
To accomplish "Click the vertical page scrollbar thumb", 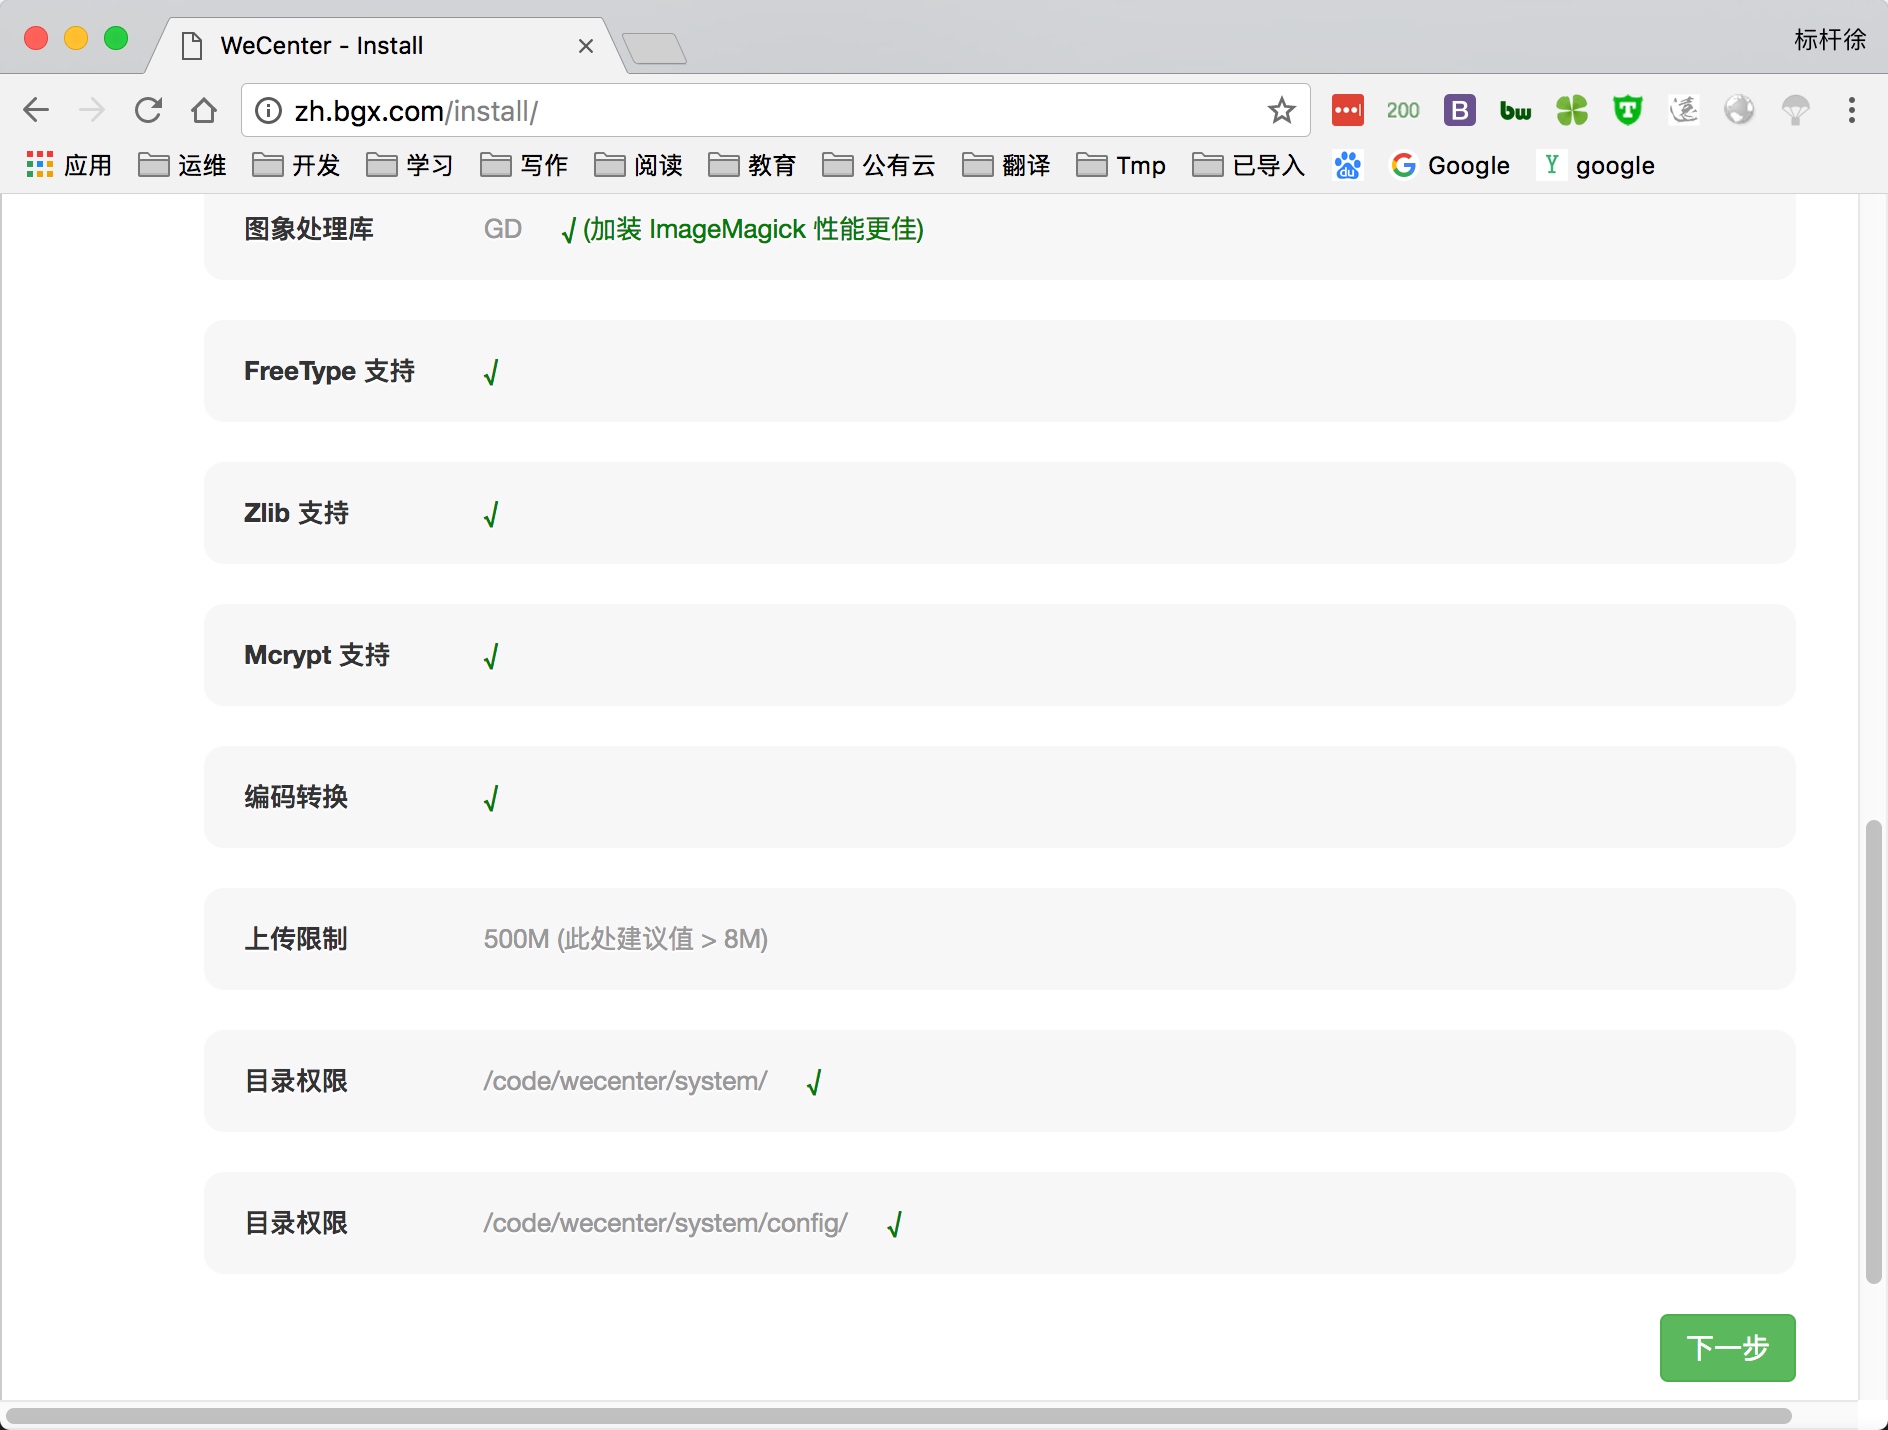I will point(1874,1052).
